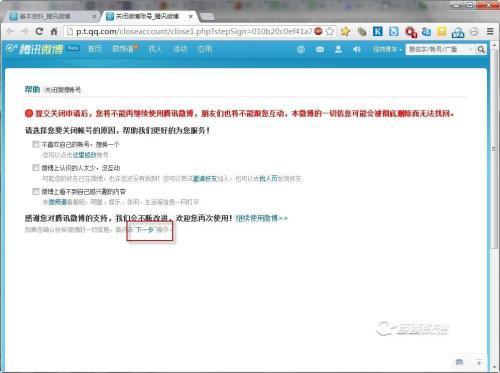The image size is (500, 373).
Task: Bookmark this page with the star outline
Action: click(330, 31)
